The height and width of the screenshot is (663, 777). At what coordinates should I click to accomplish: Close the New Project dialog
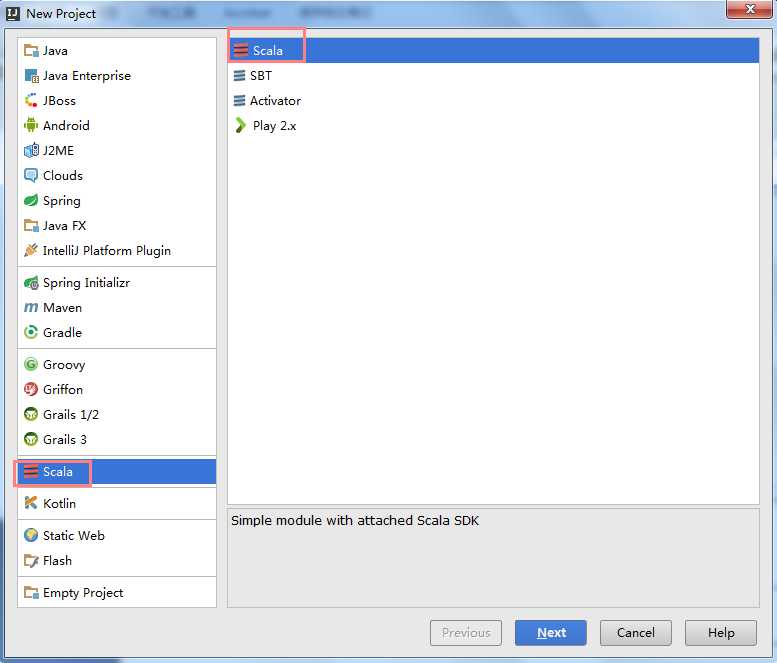749,9
